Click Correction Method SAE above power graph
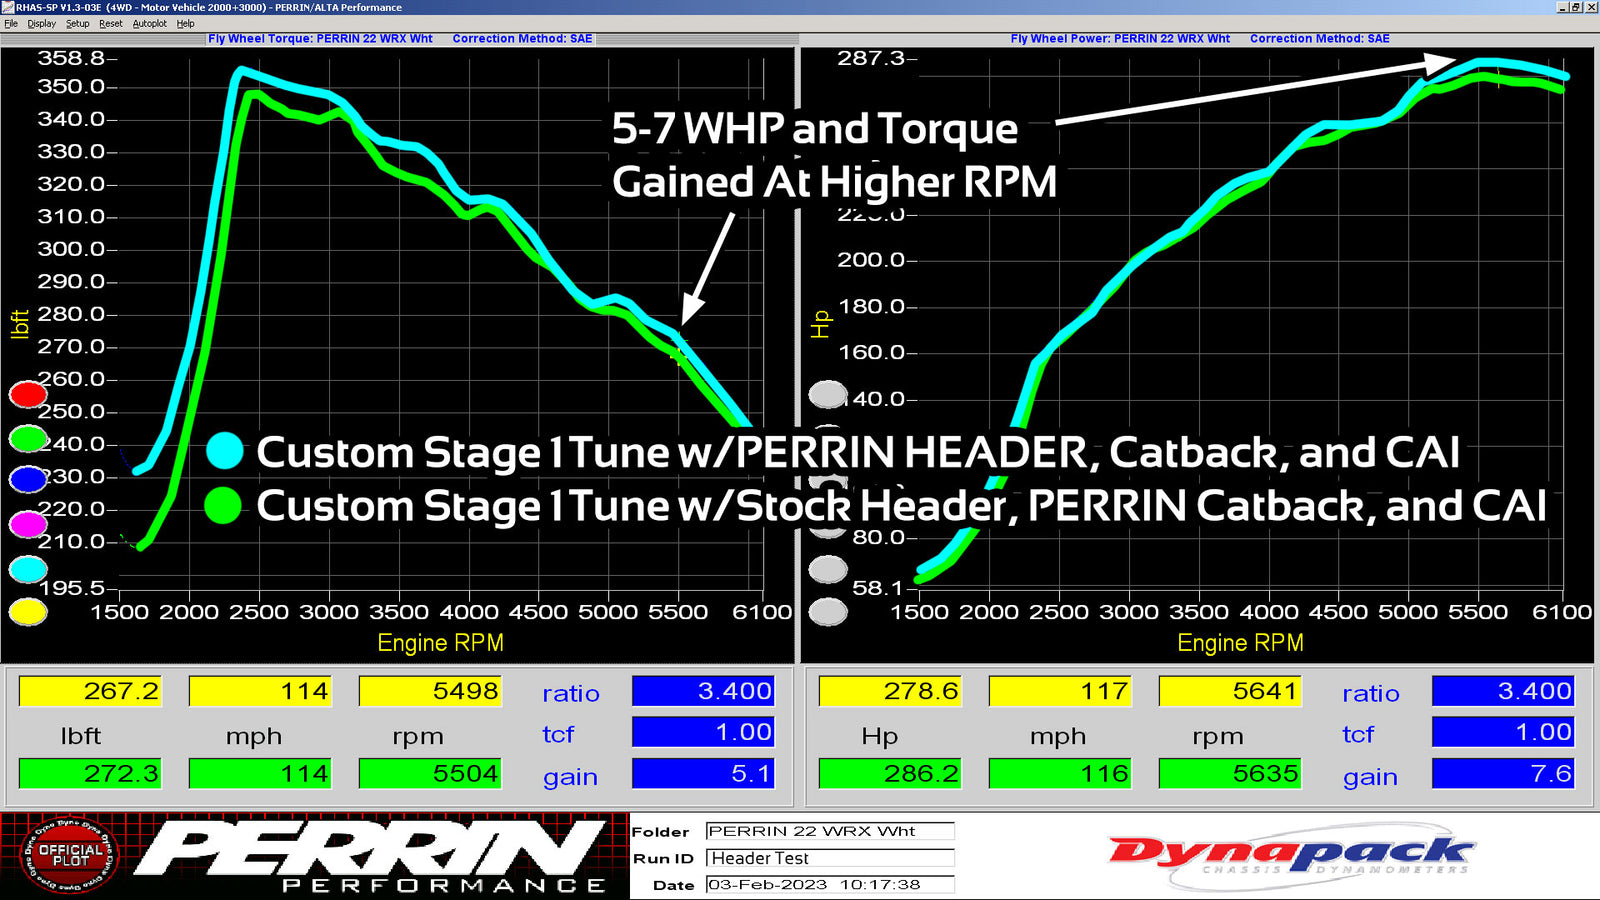Screen dimensions: 1600x900 1319,39
